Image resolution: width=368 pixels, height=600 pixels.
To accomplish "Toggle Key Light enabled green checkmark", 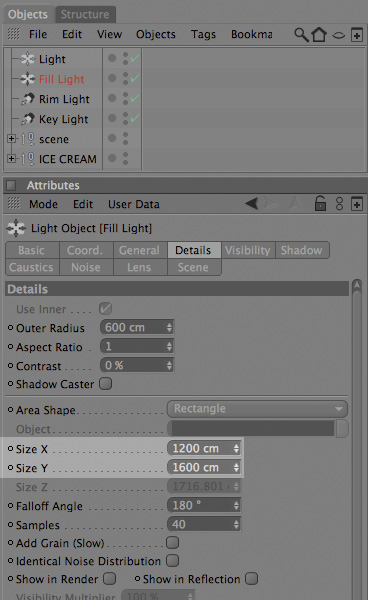I will pos(135,119).
